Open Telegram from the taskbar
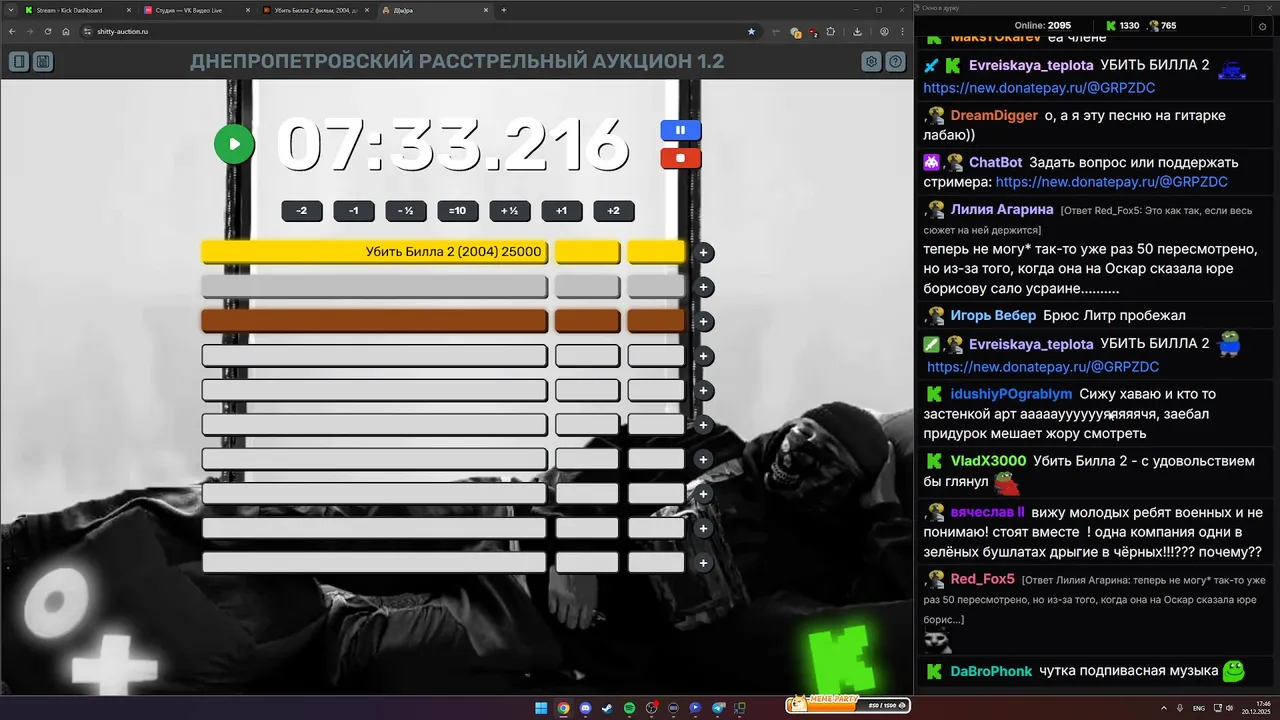Image resolution: width=1280 pixels, height=720 pixels. [x=717, y=708]
